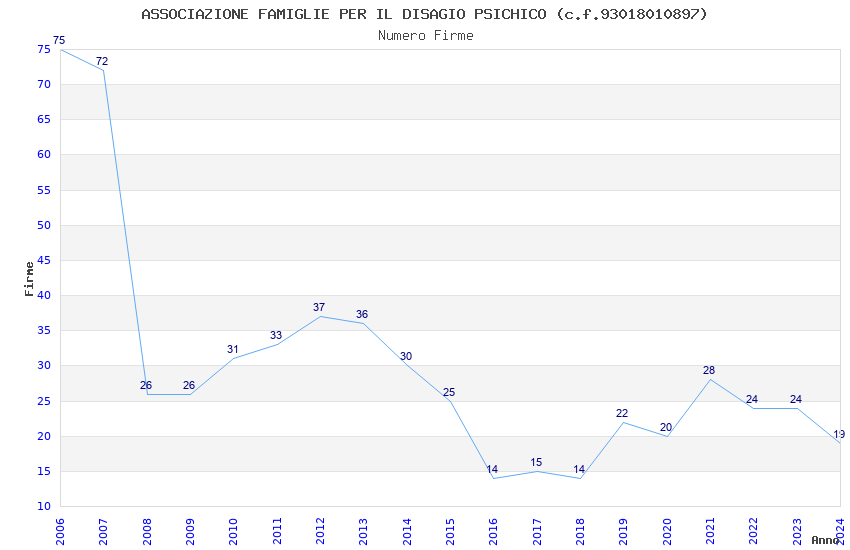The height and width of the screenshot is (550, 850).
Task: Select the 36 data label for 2013
Action: point(362,314)
